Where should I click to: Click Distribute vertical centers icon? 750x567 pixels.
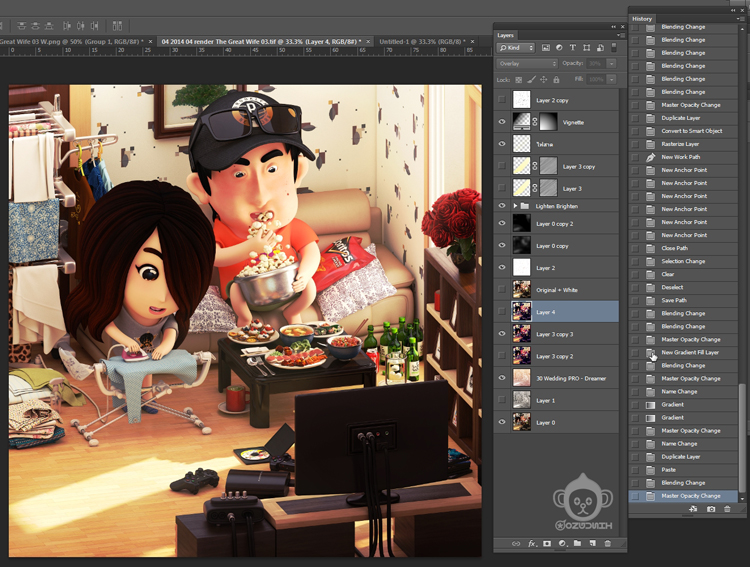pyautogui.click(x=35, y=26)
